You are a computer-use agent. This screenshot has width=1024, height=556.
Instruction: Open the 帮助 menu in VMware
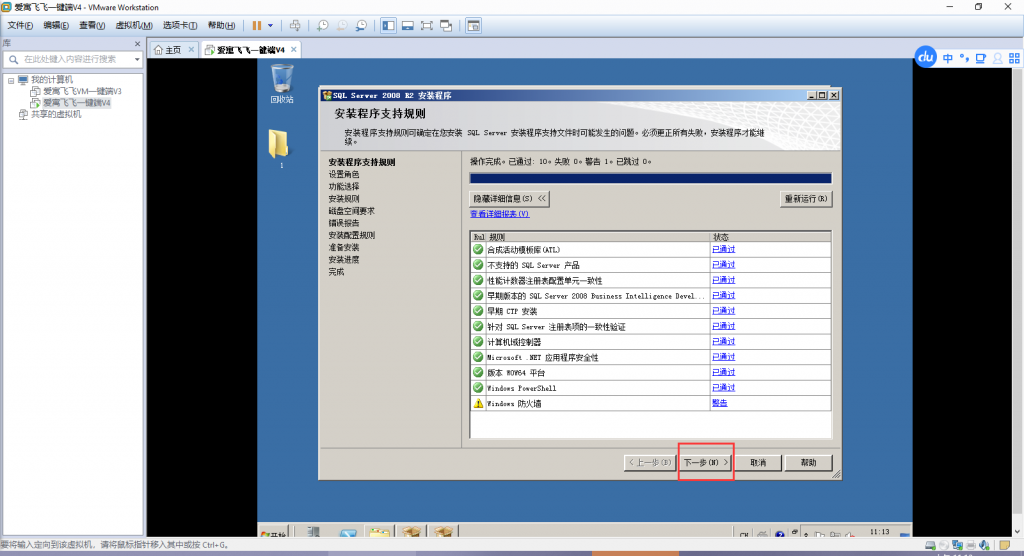click(221, 25)
